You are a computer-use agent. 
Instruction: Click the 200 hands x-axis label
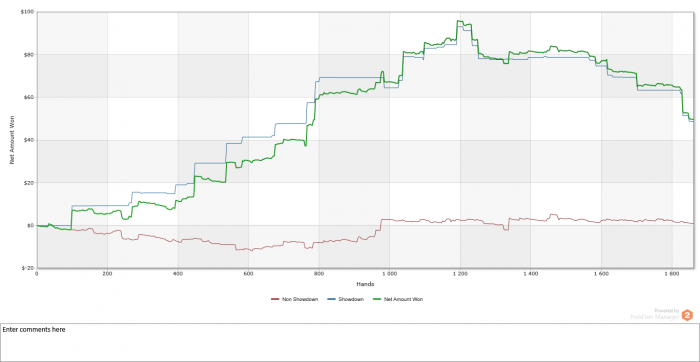click(x=107, y=274)
